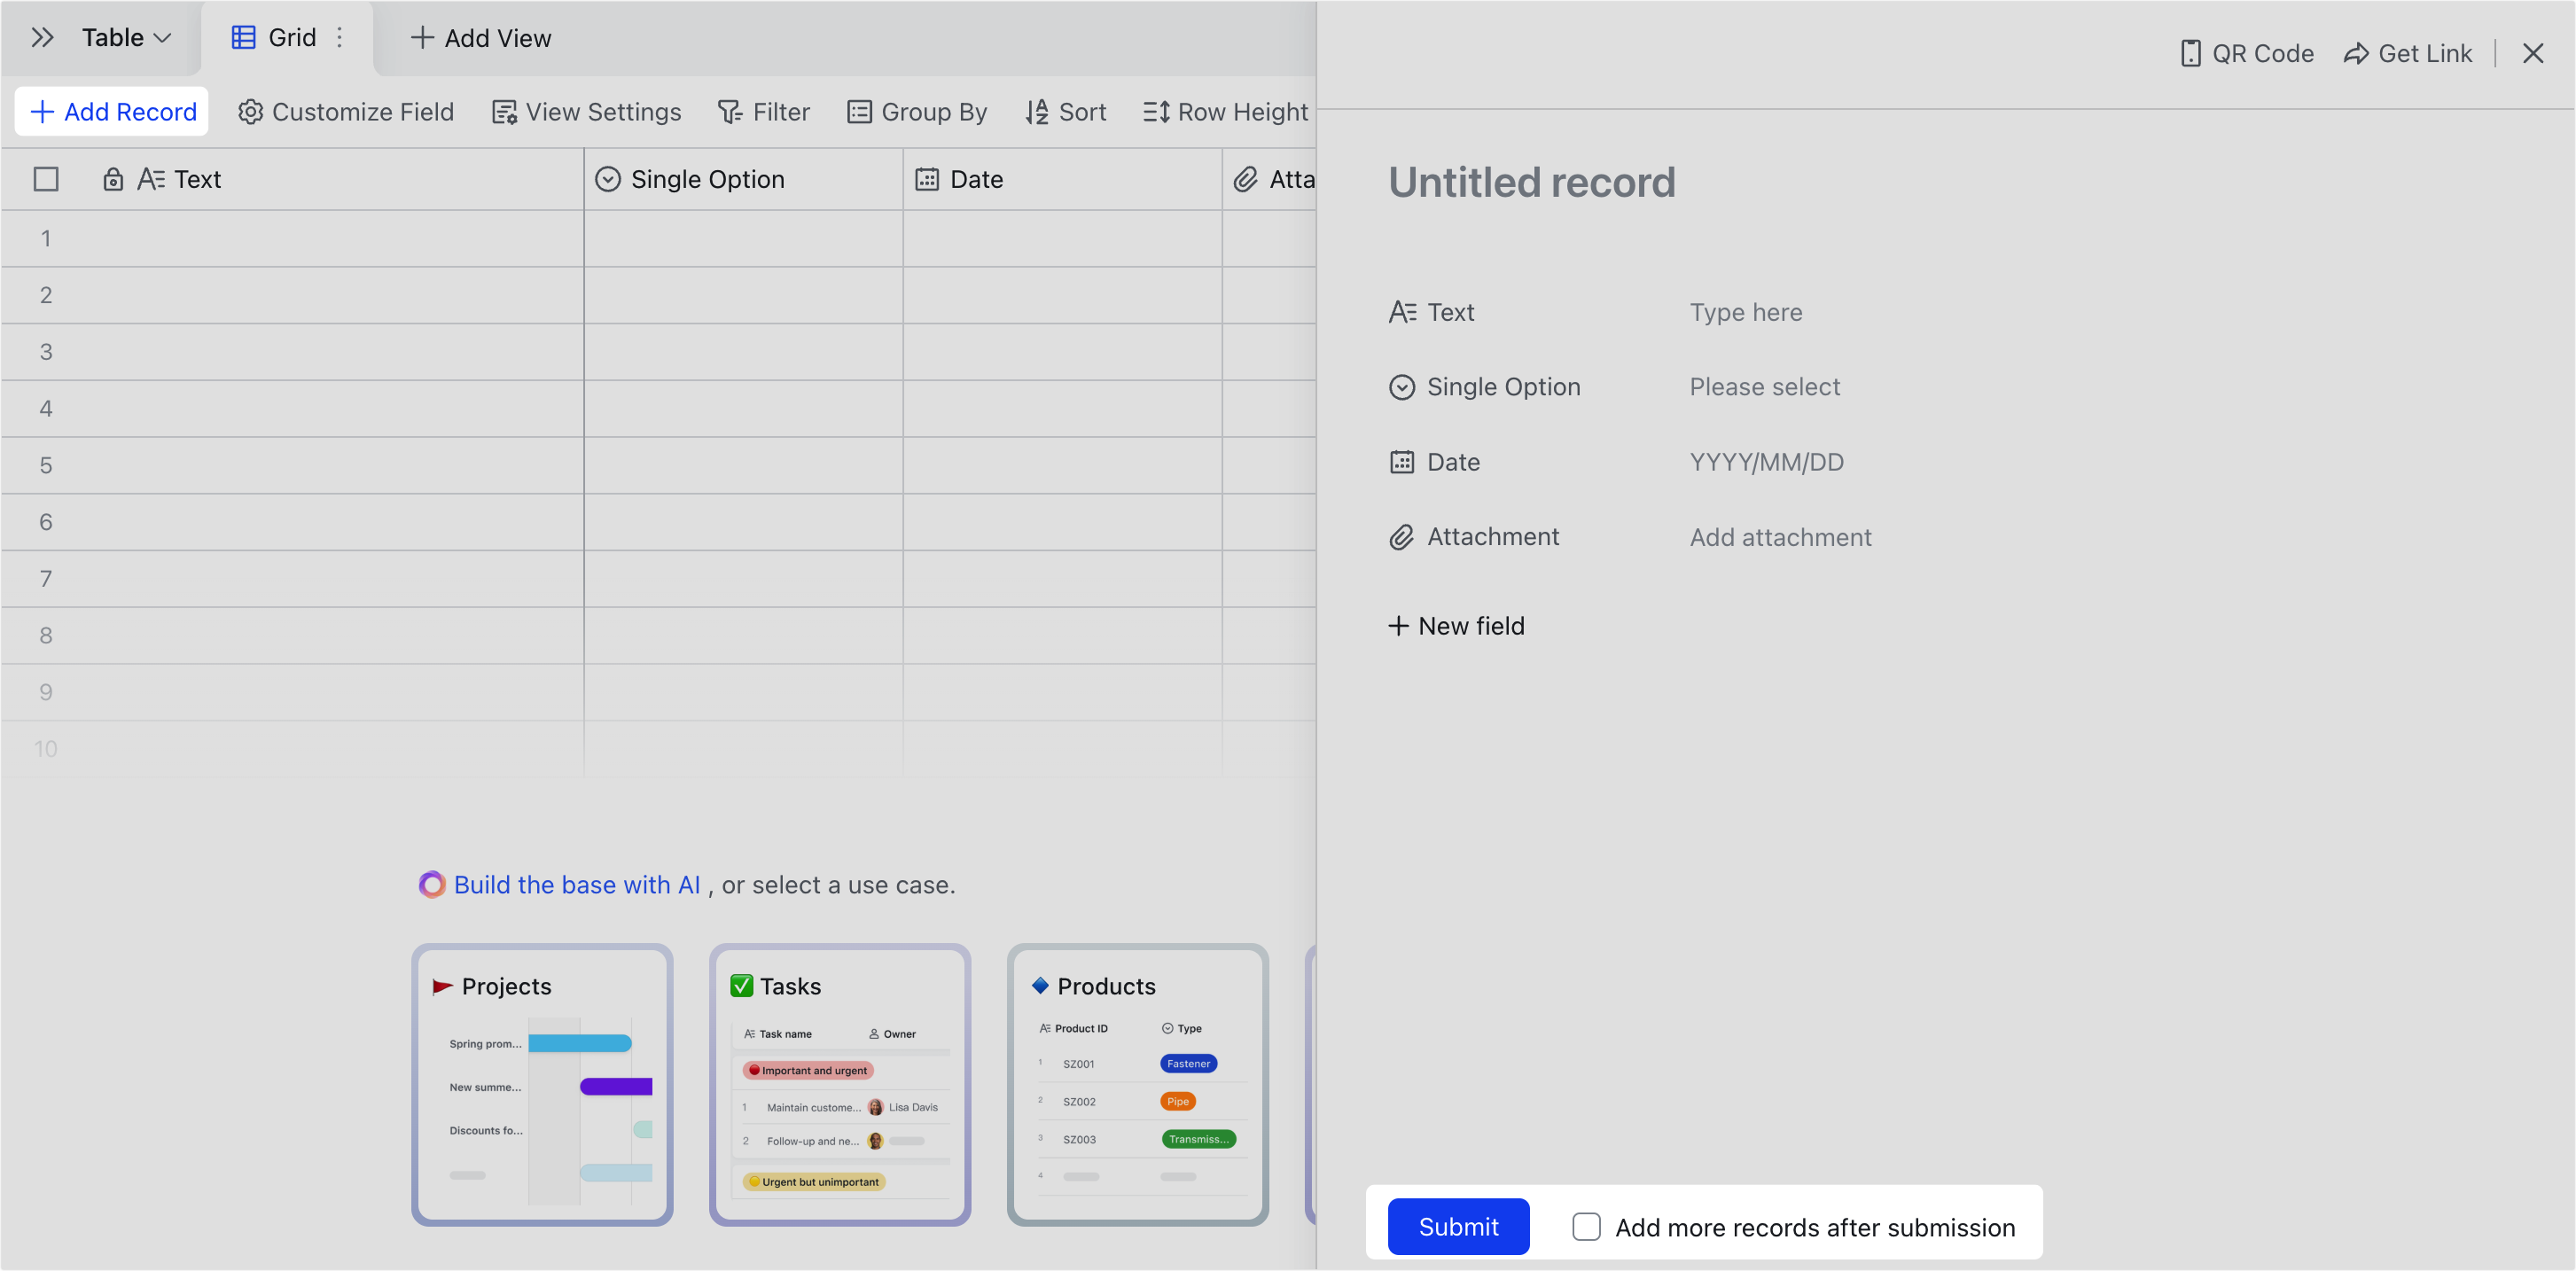Click Add View tab
Image resolution: width=2576 pixels, height=1271 pixels.
coord(481,38)
